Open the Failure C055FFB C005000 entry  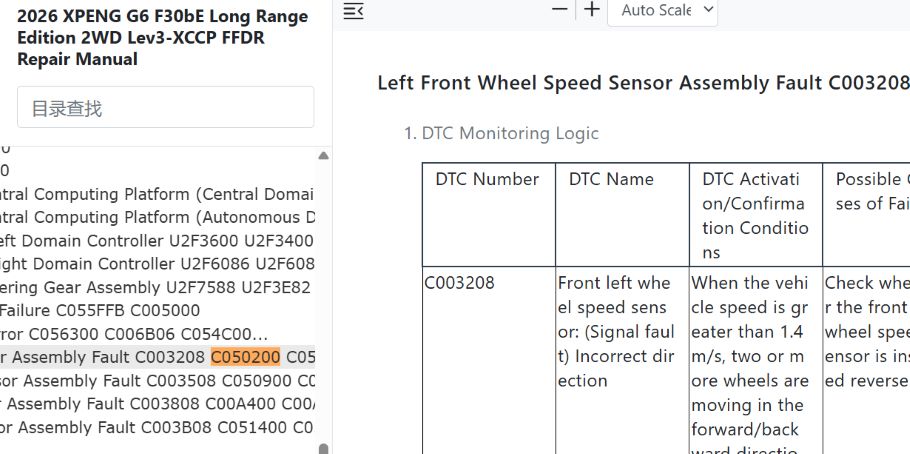pos(100,311)
